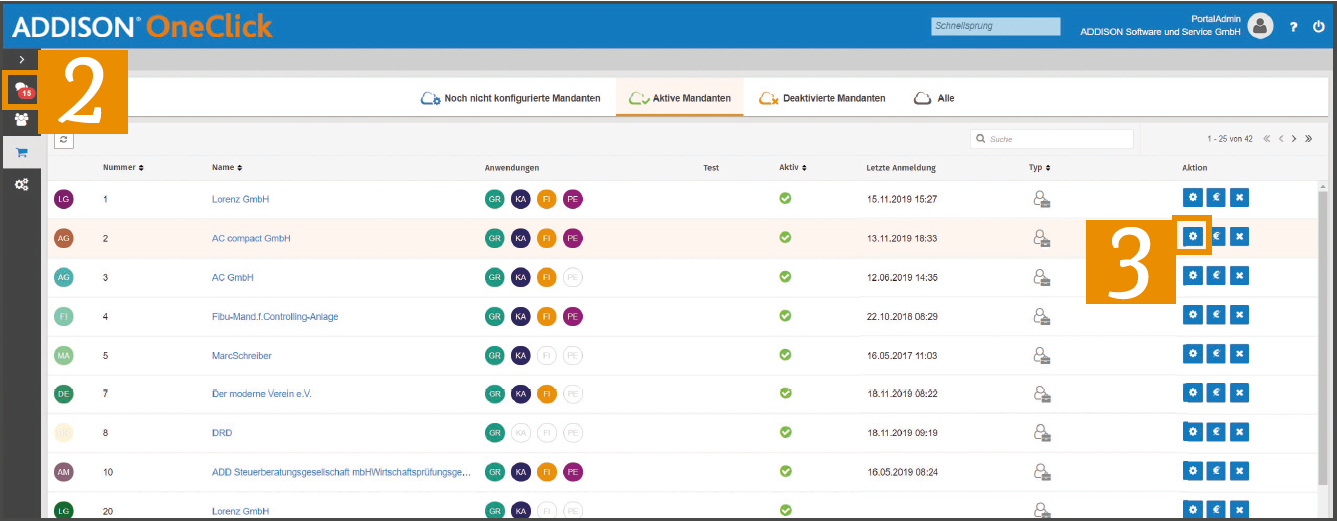Go to the first page of results

[1267, 139]
